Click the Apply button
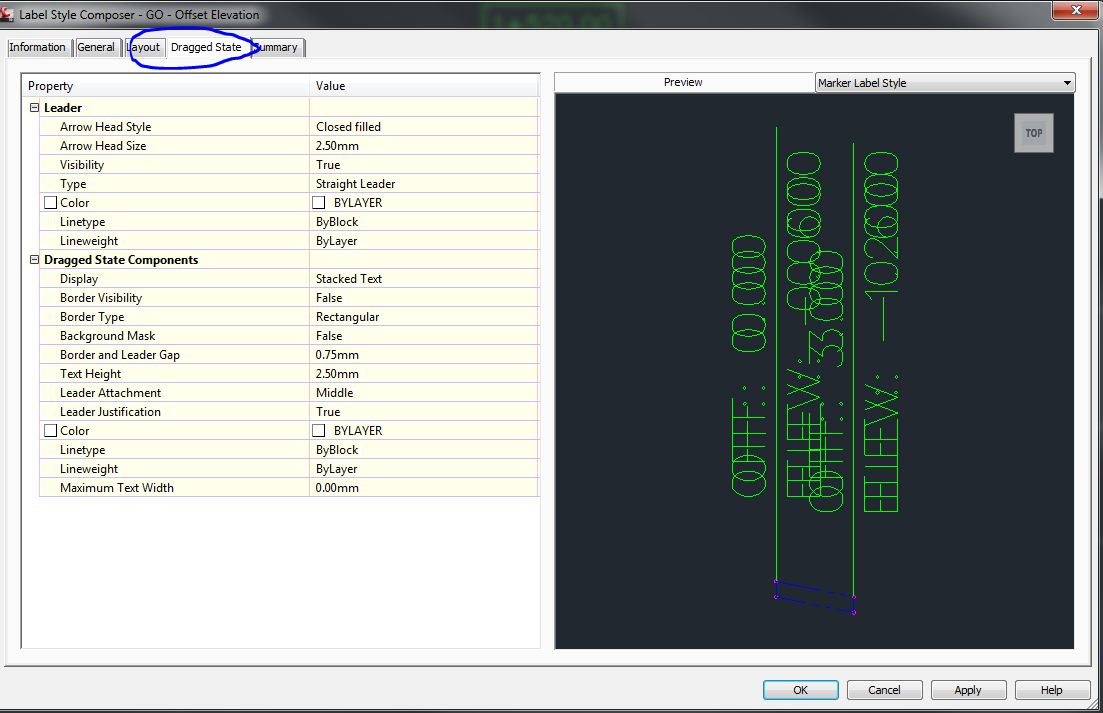Image resolution: width=1103 pixels, height=713 pixels. coord(967,689)
